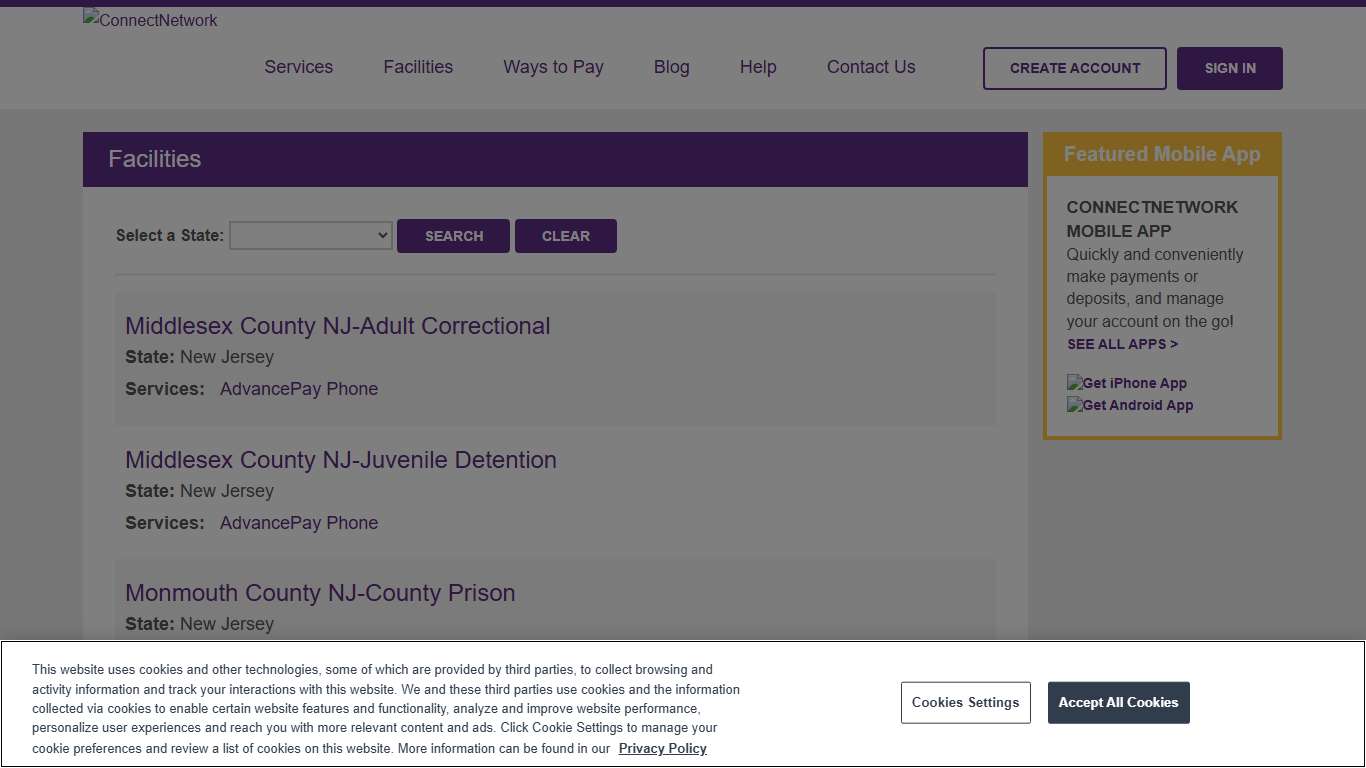Open the Privacy Policy link

click(x=662, y=748)
